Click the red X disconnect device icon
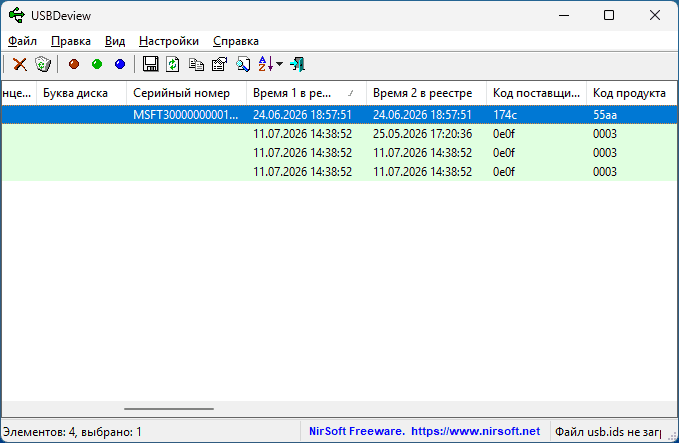Image resolution: width=679 pixels, height=443 pixels. coord(19,65)
